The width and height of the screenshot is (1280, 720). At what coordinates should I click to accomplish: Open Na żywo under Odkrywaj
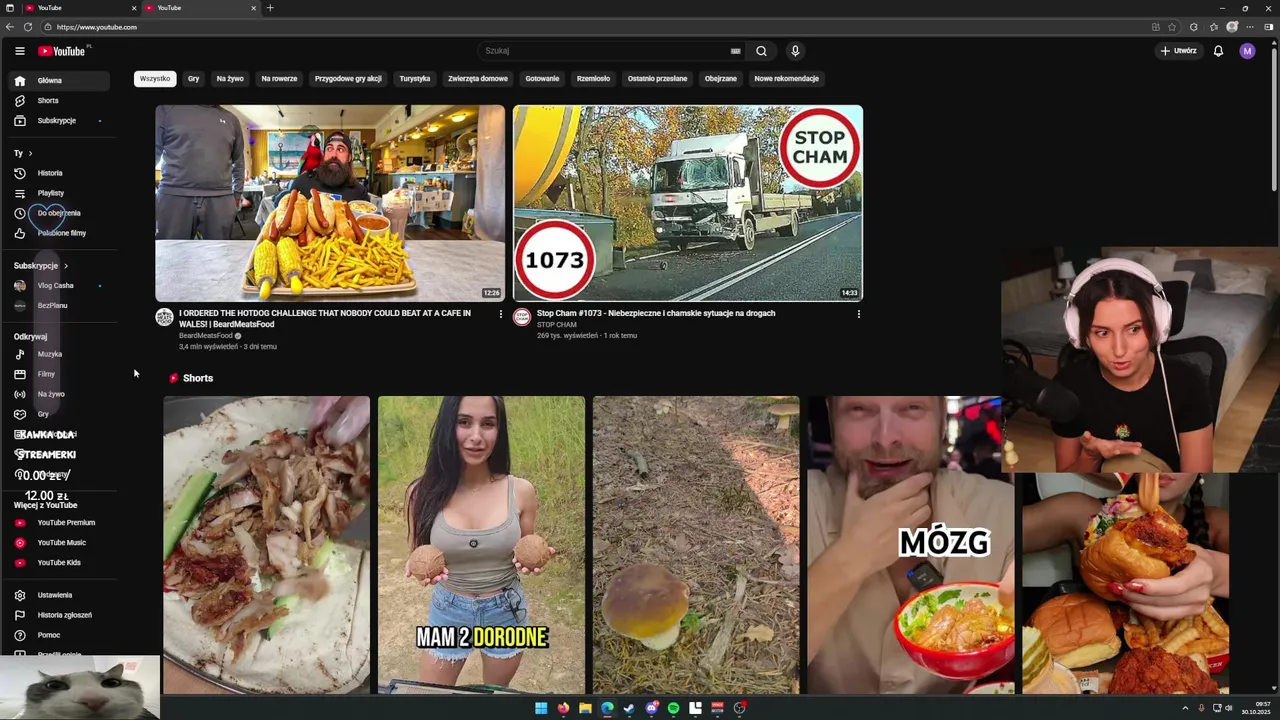59,394
